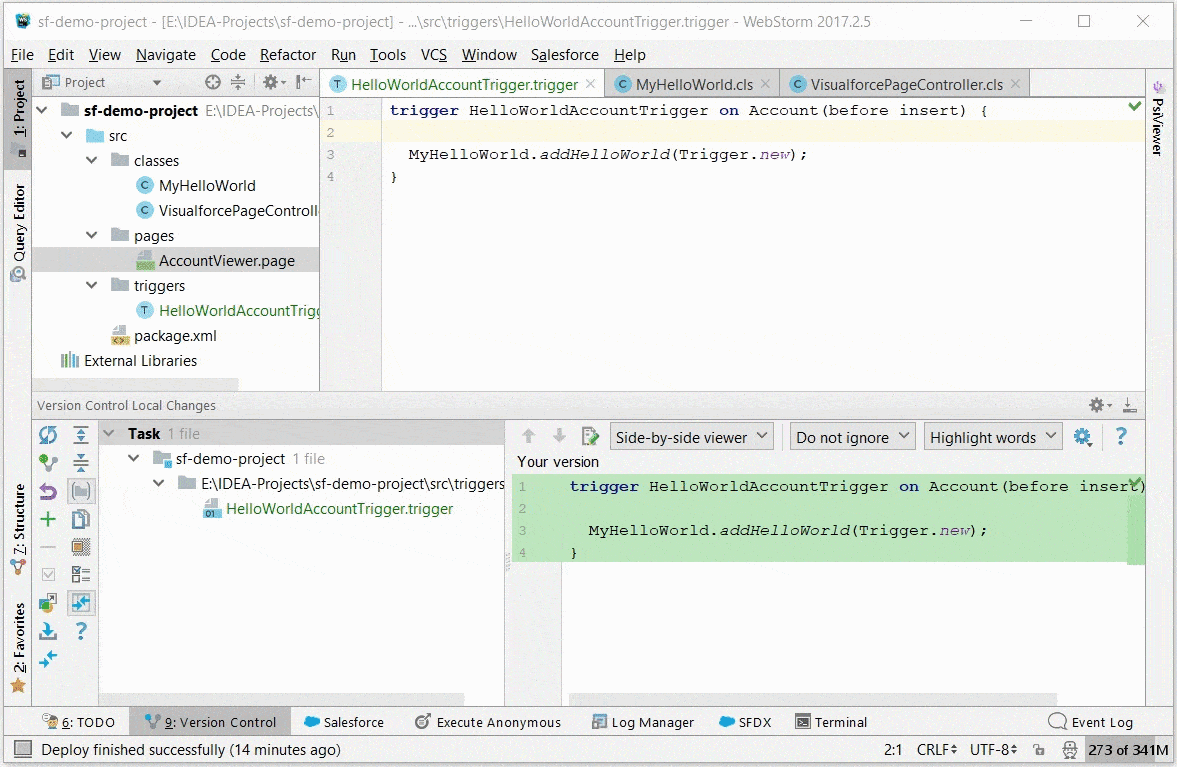This screenshot has width=1177, height=767.
Task: Switch to MyHelloWorld.cls editor tab
Action: pyautogui.click(x=694, y=84)
